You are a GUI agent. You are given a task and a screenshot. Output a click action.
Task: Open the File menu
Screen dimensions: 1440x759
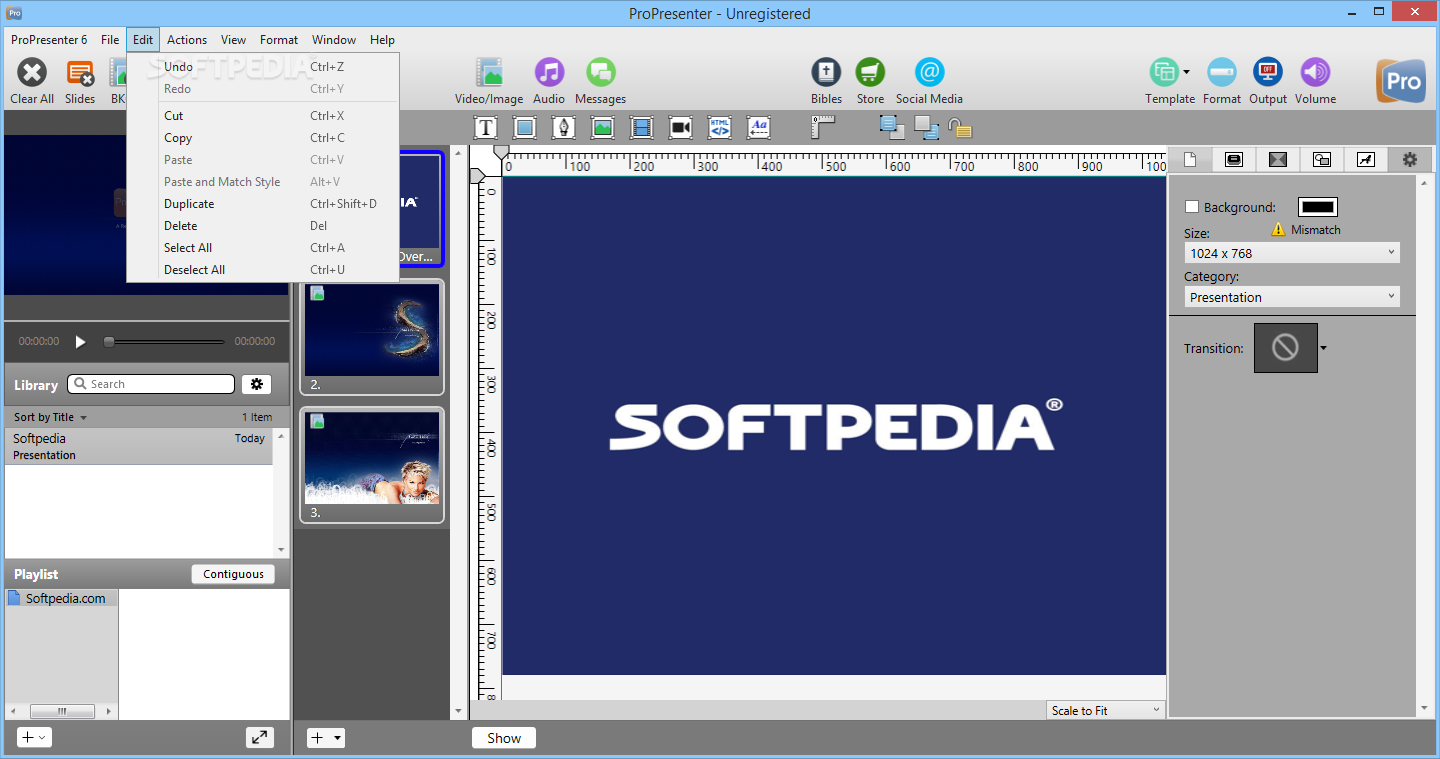tap(110, 40)
